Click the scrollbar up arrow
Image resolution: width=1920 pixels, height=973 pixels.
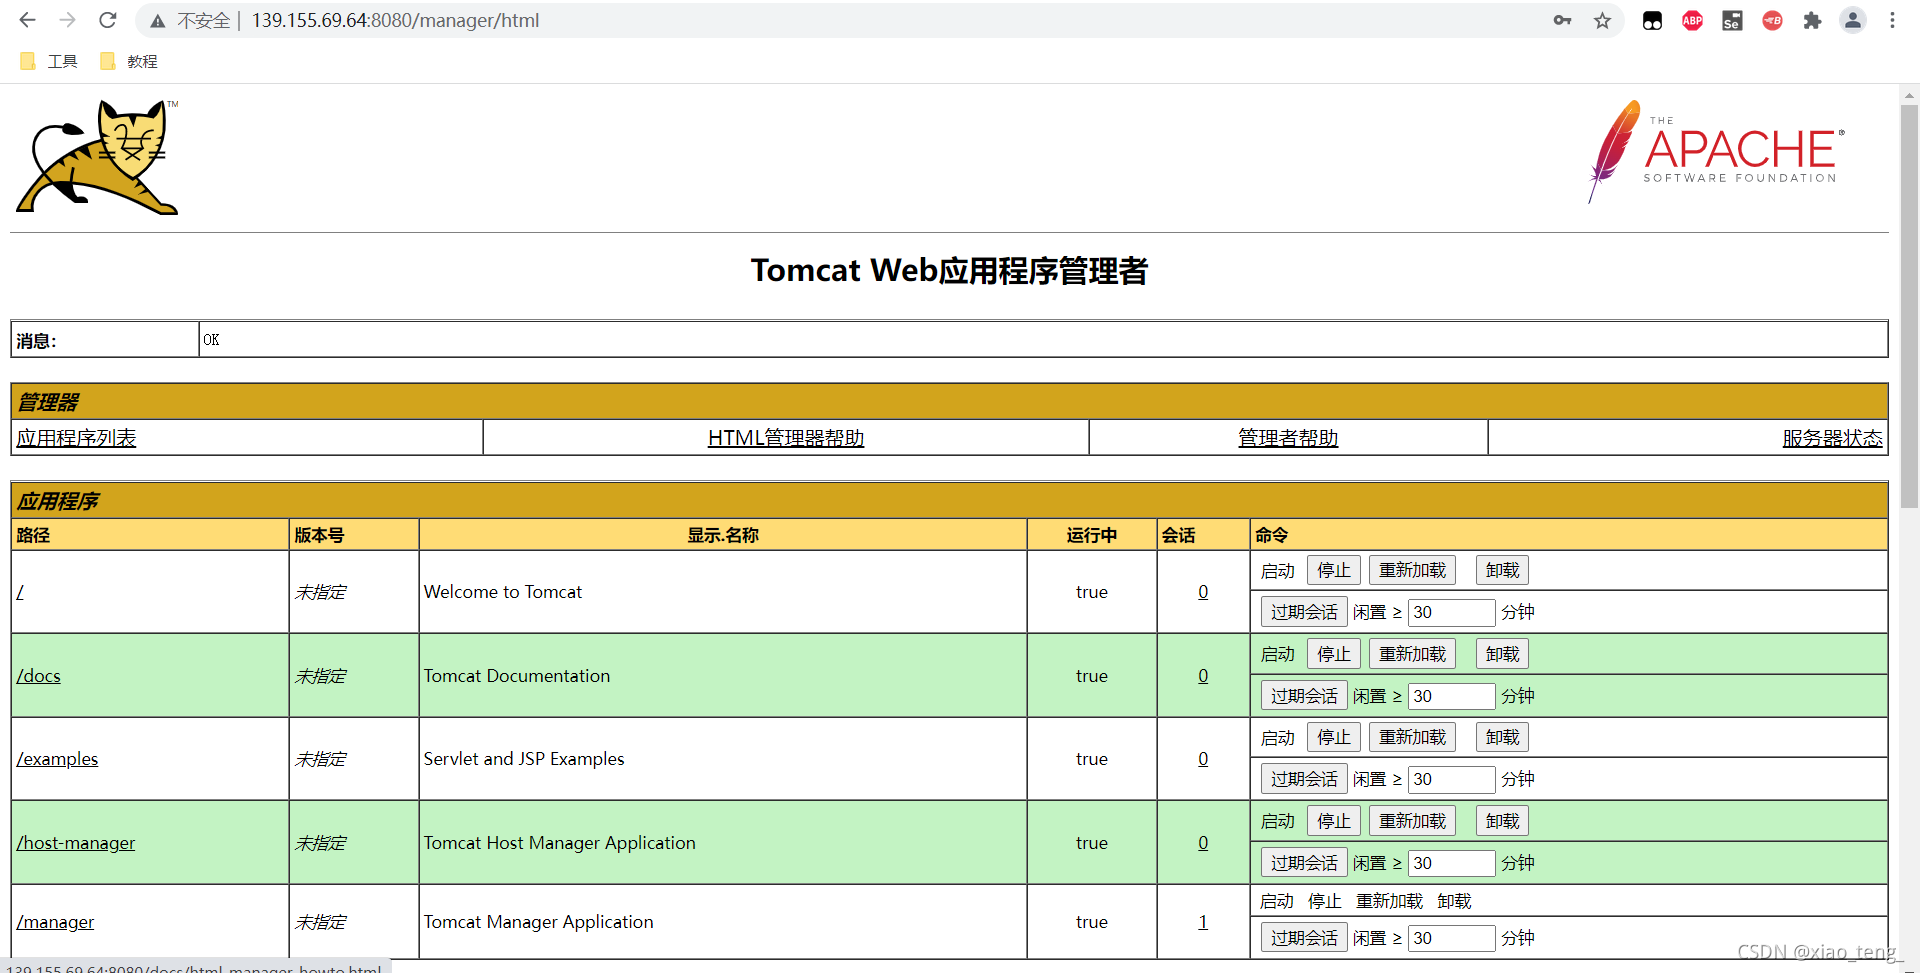click(x=1909, y=96)
